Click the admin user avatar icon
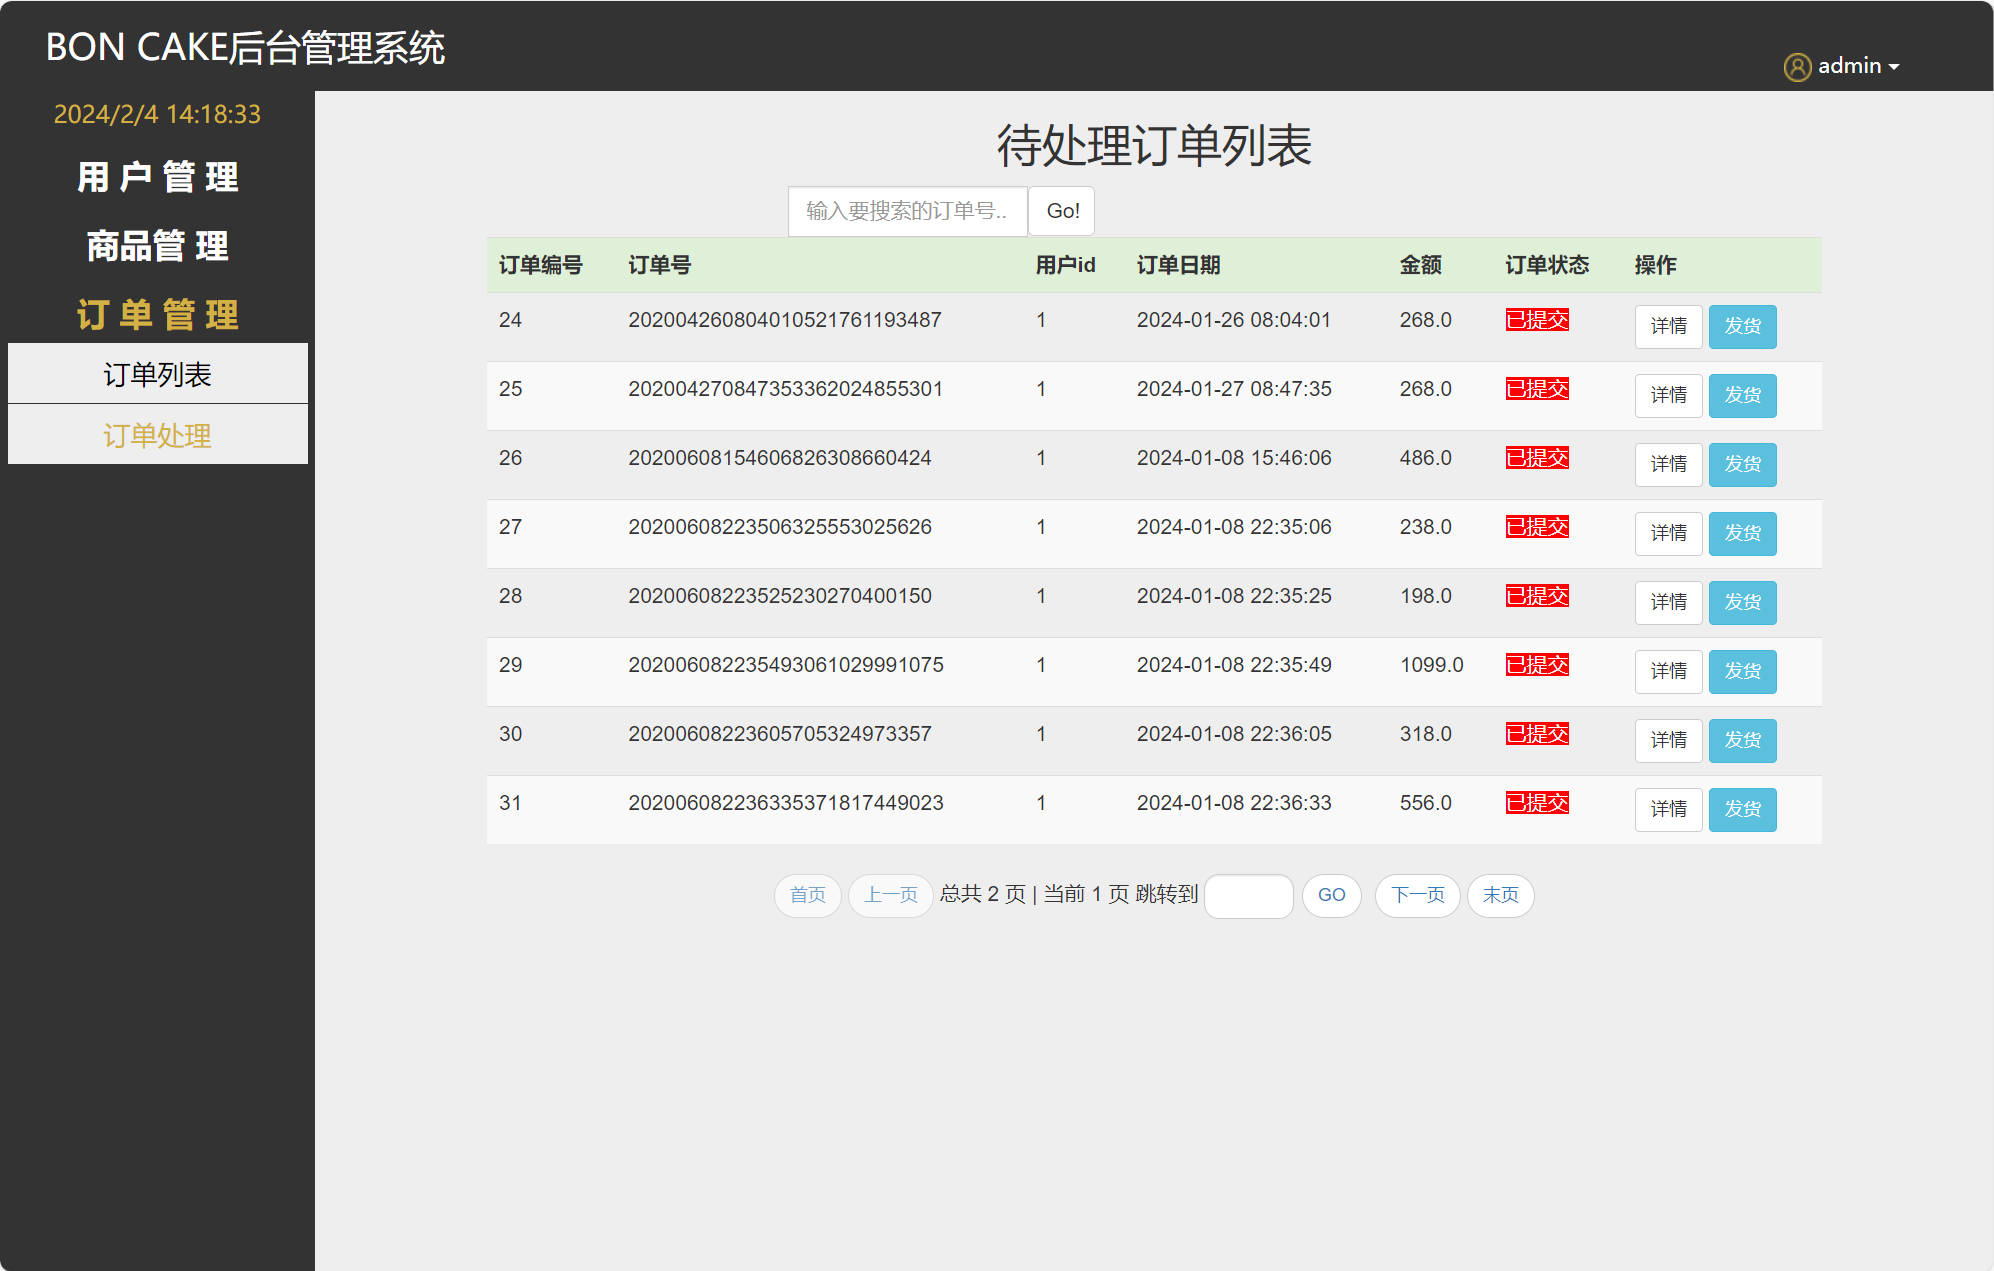The height and width of the screenshot is (1271, 1994). (1797, 67)
